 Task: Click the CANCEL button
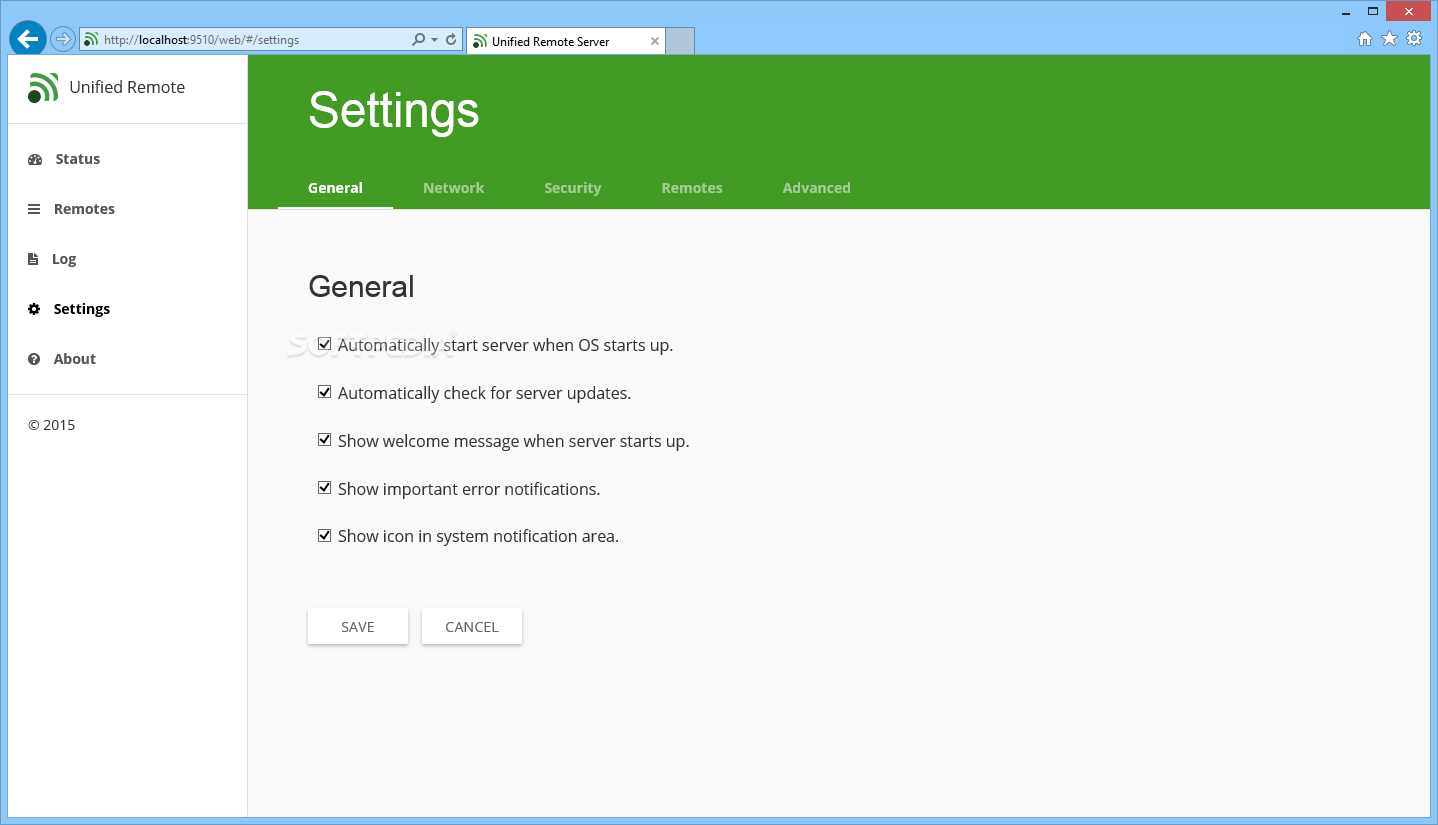472,626
